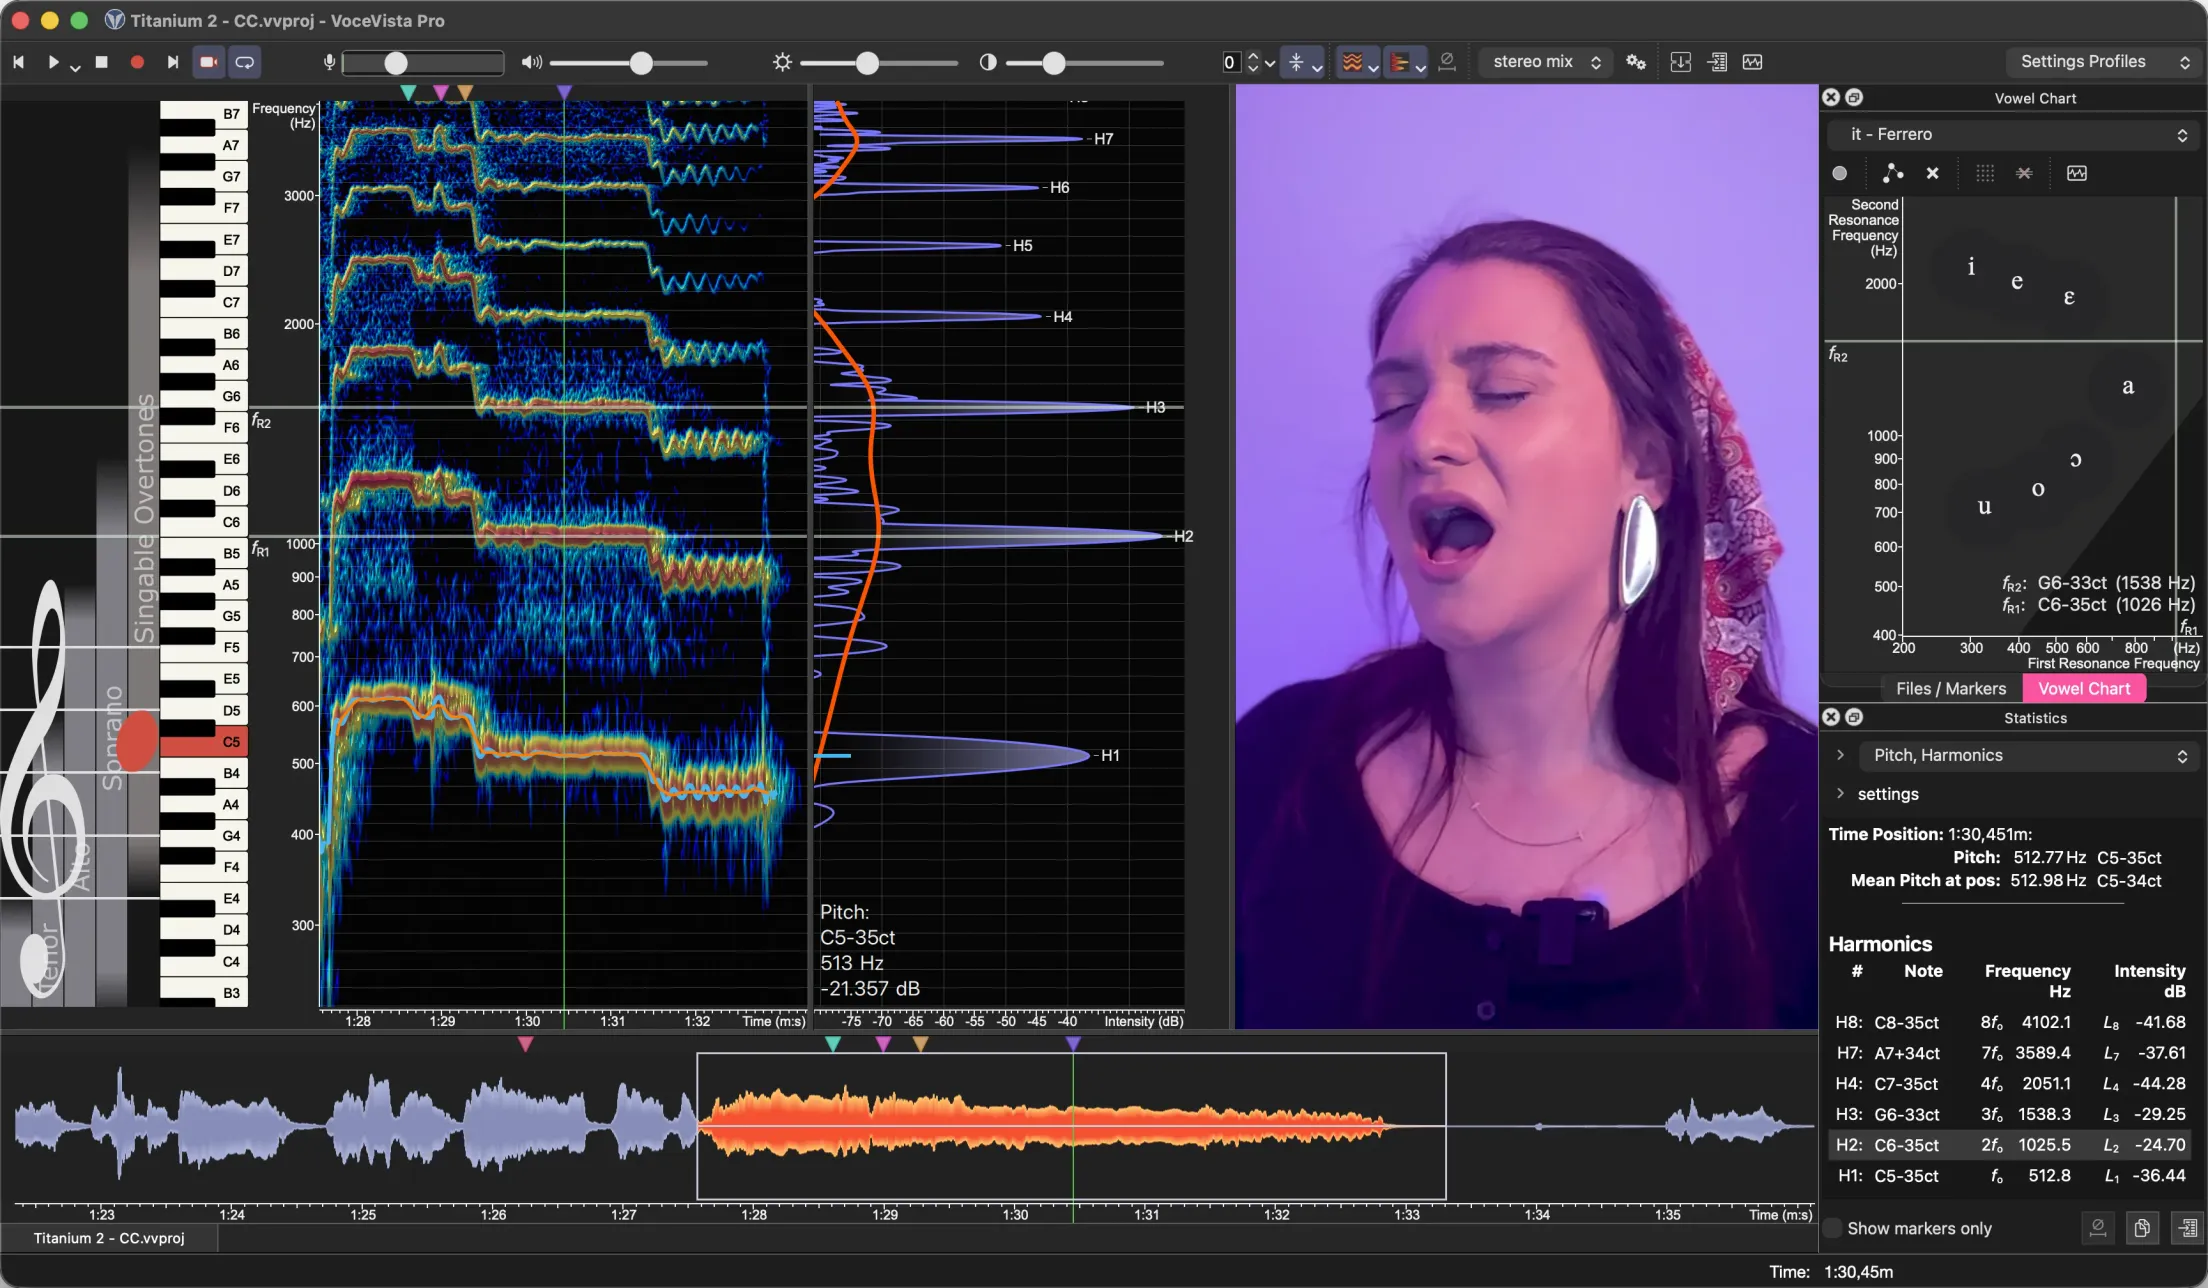The width and height of the screenshot is (2208, 1288).
Task: Skip to end with skip-forward button
Action: 172,62
